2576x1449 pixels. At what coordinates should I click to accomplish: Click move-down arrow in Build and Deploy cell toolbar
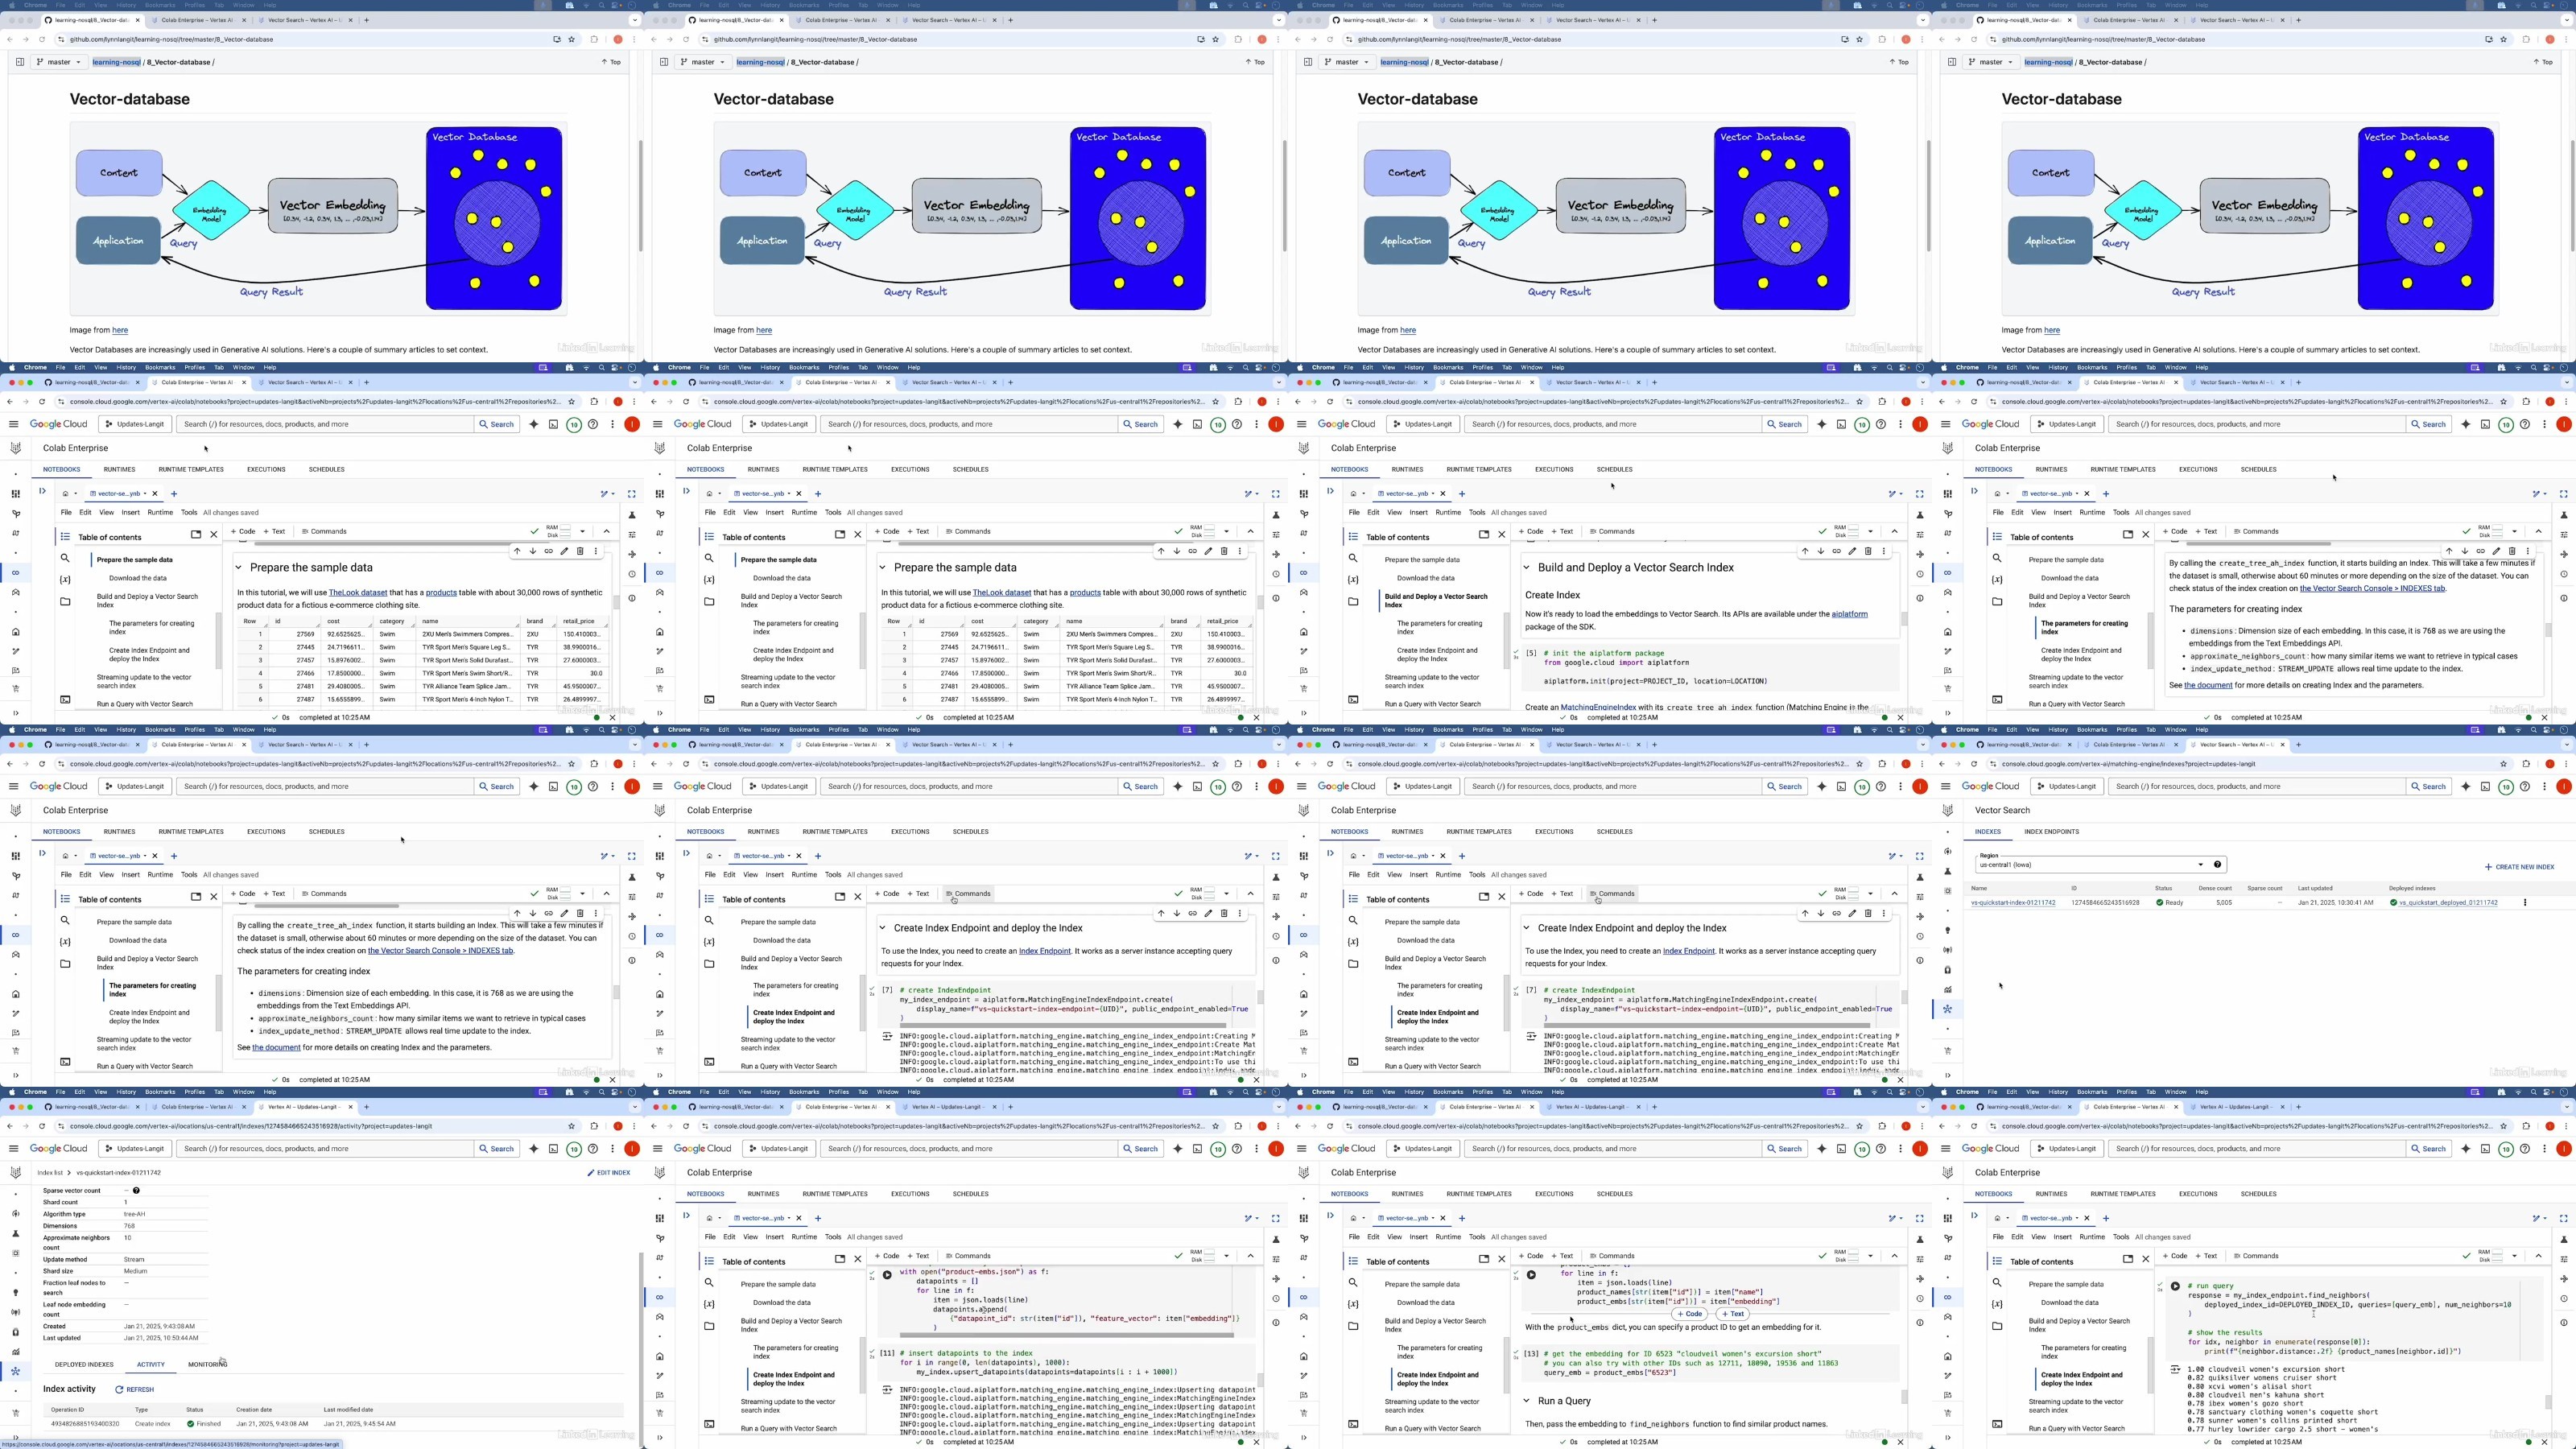(1820, 551)
